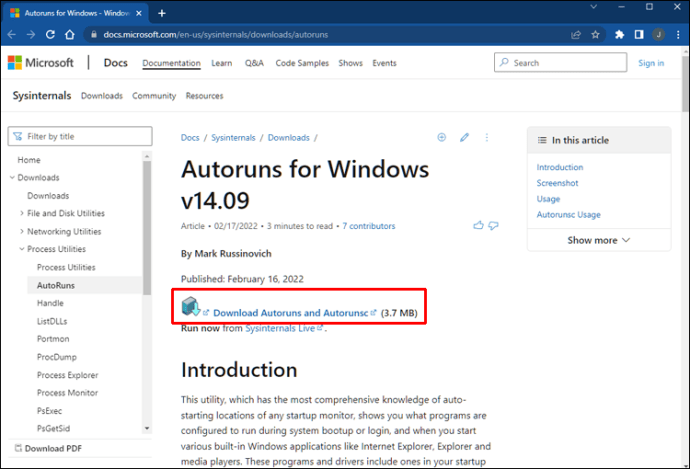Click the browser reload button
This screenshot has width=690, height=469.
click(x=53, y=34)
